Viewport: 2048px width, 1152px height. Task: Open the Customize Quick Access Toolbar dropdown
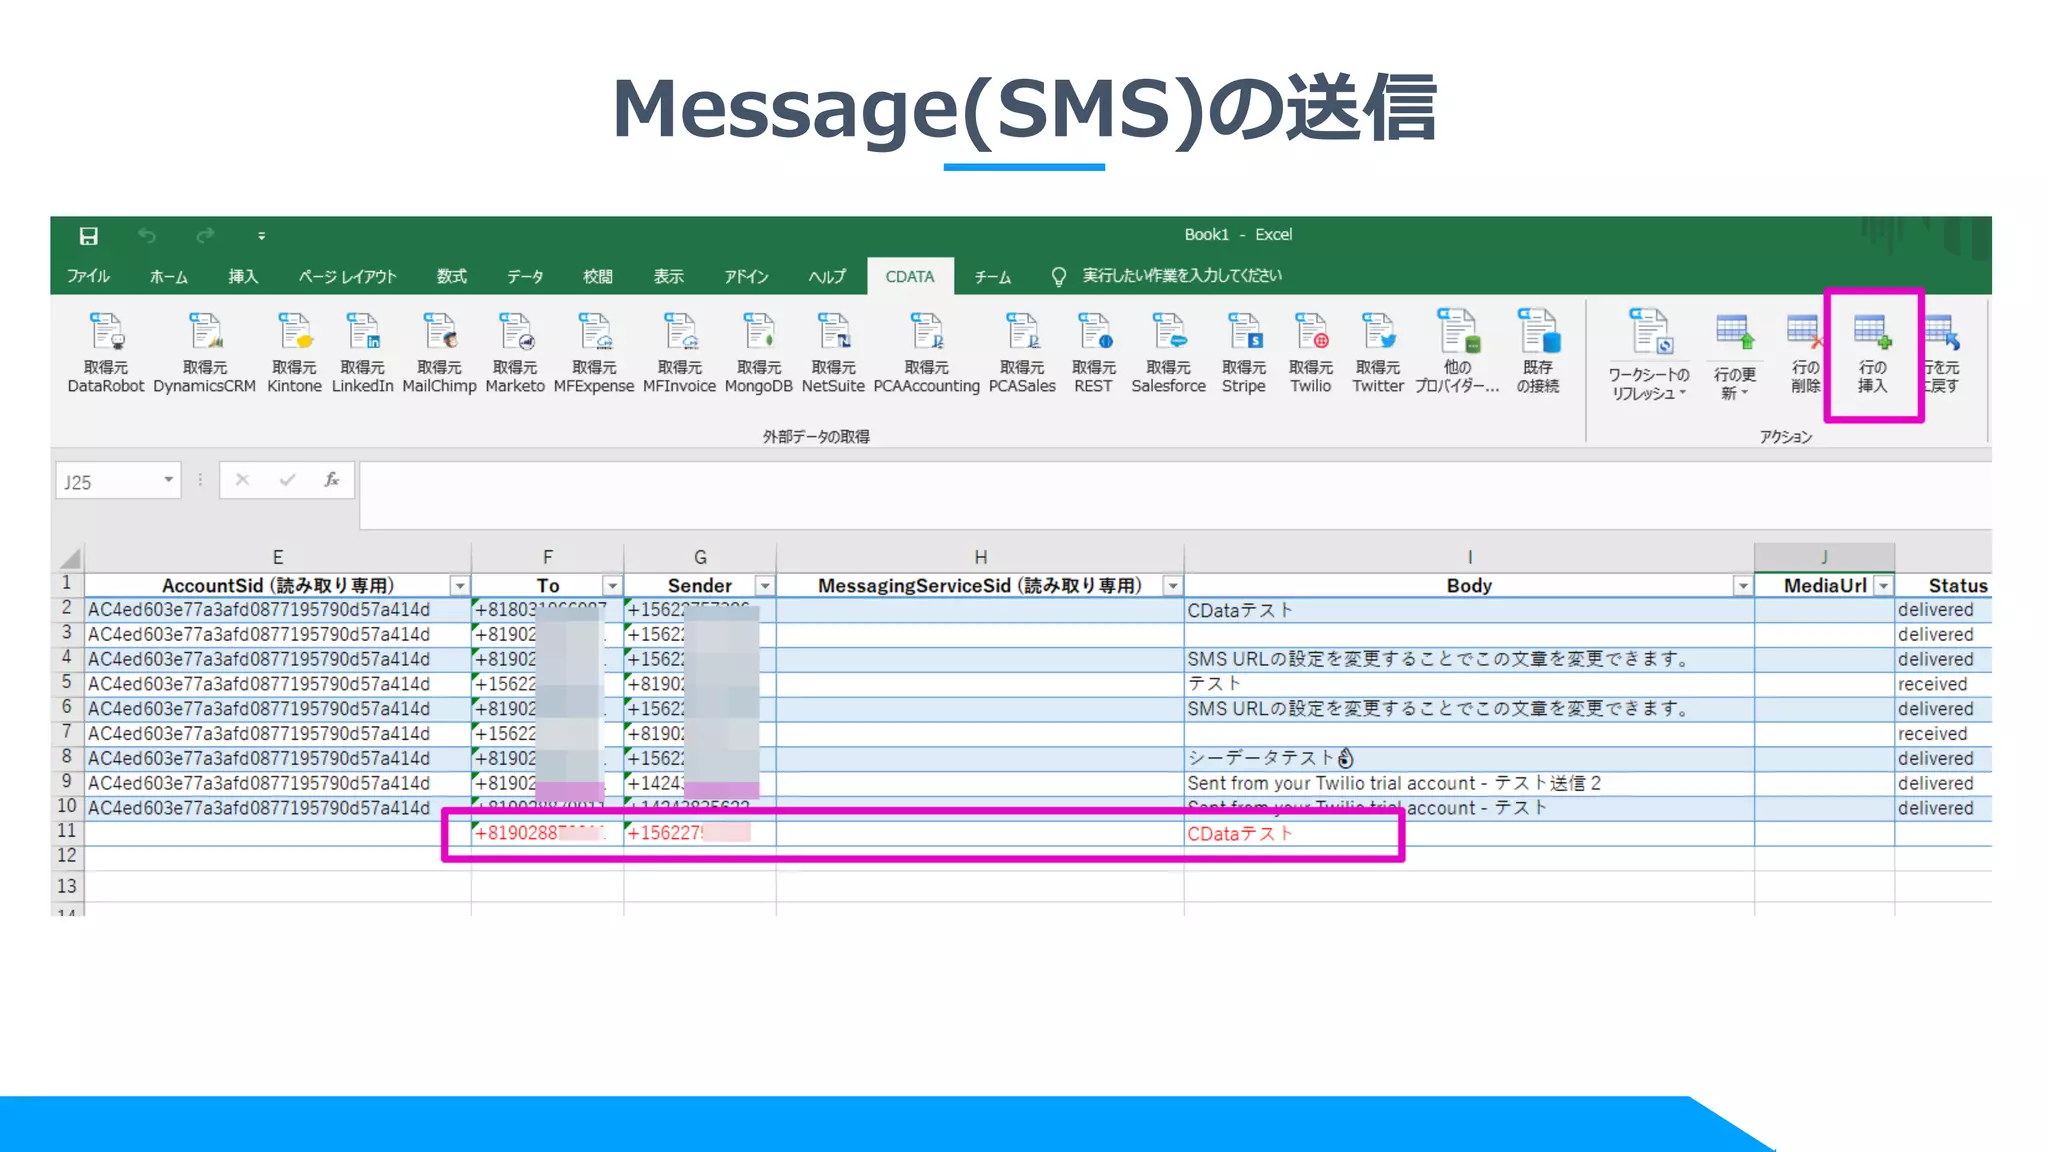(x=262, y=237)
